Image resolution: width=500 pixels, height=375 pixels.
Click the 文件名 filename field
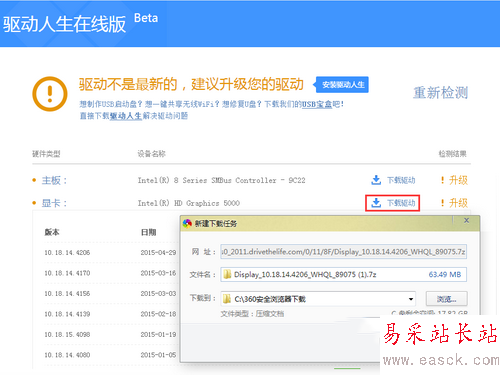(343, 274)
